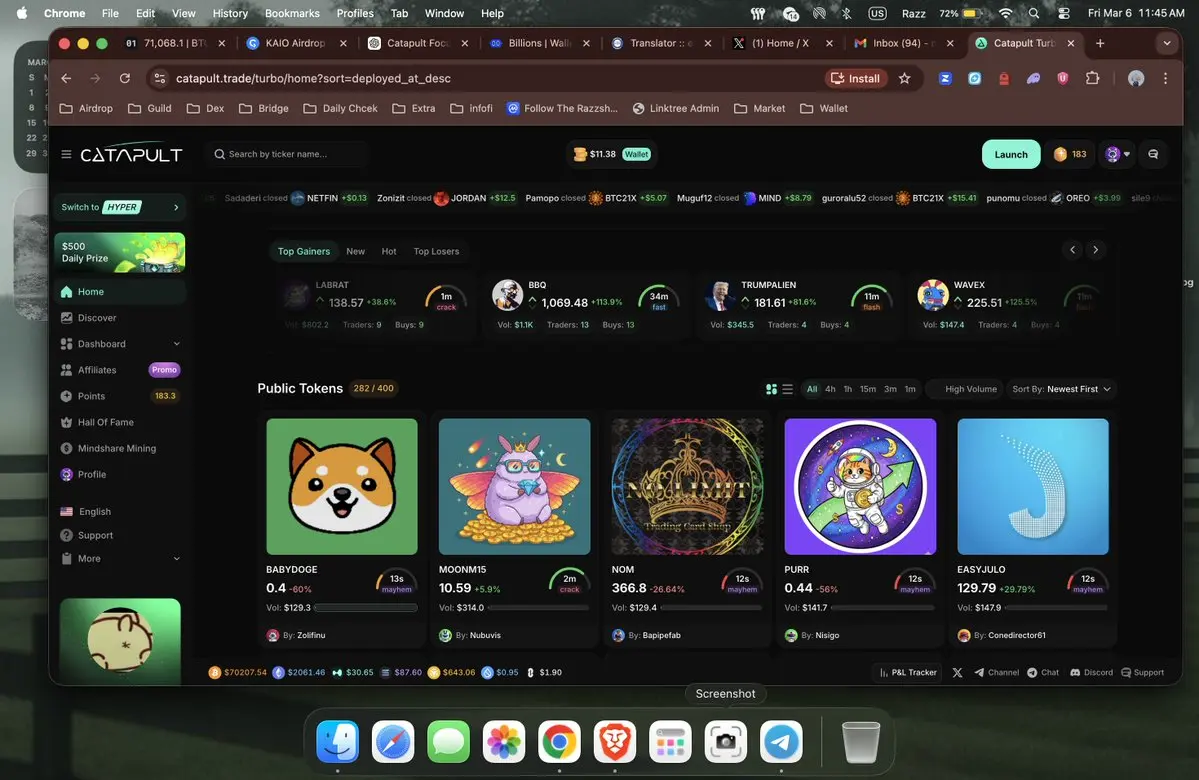
Task: Toggle the High Volume filter
Action: click(x=965, y=389)
